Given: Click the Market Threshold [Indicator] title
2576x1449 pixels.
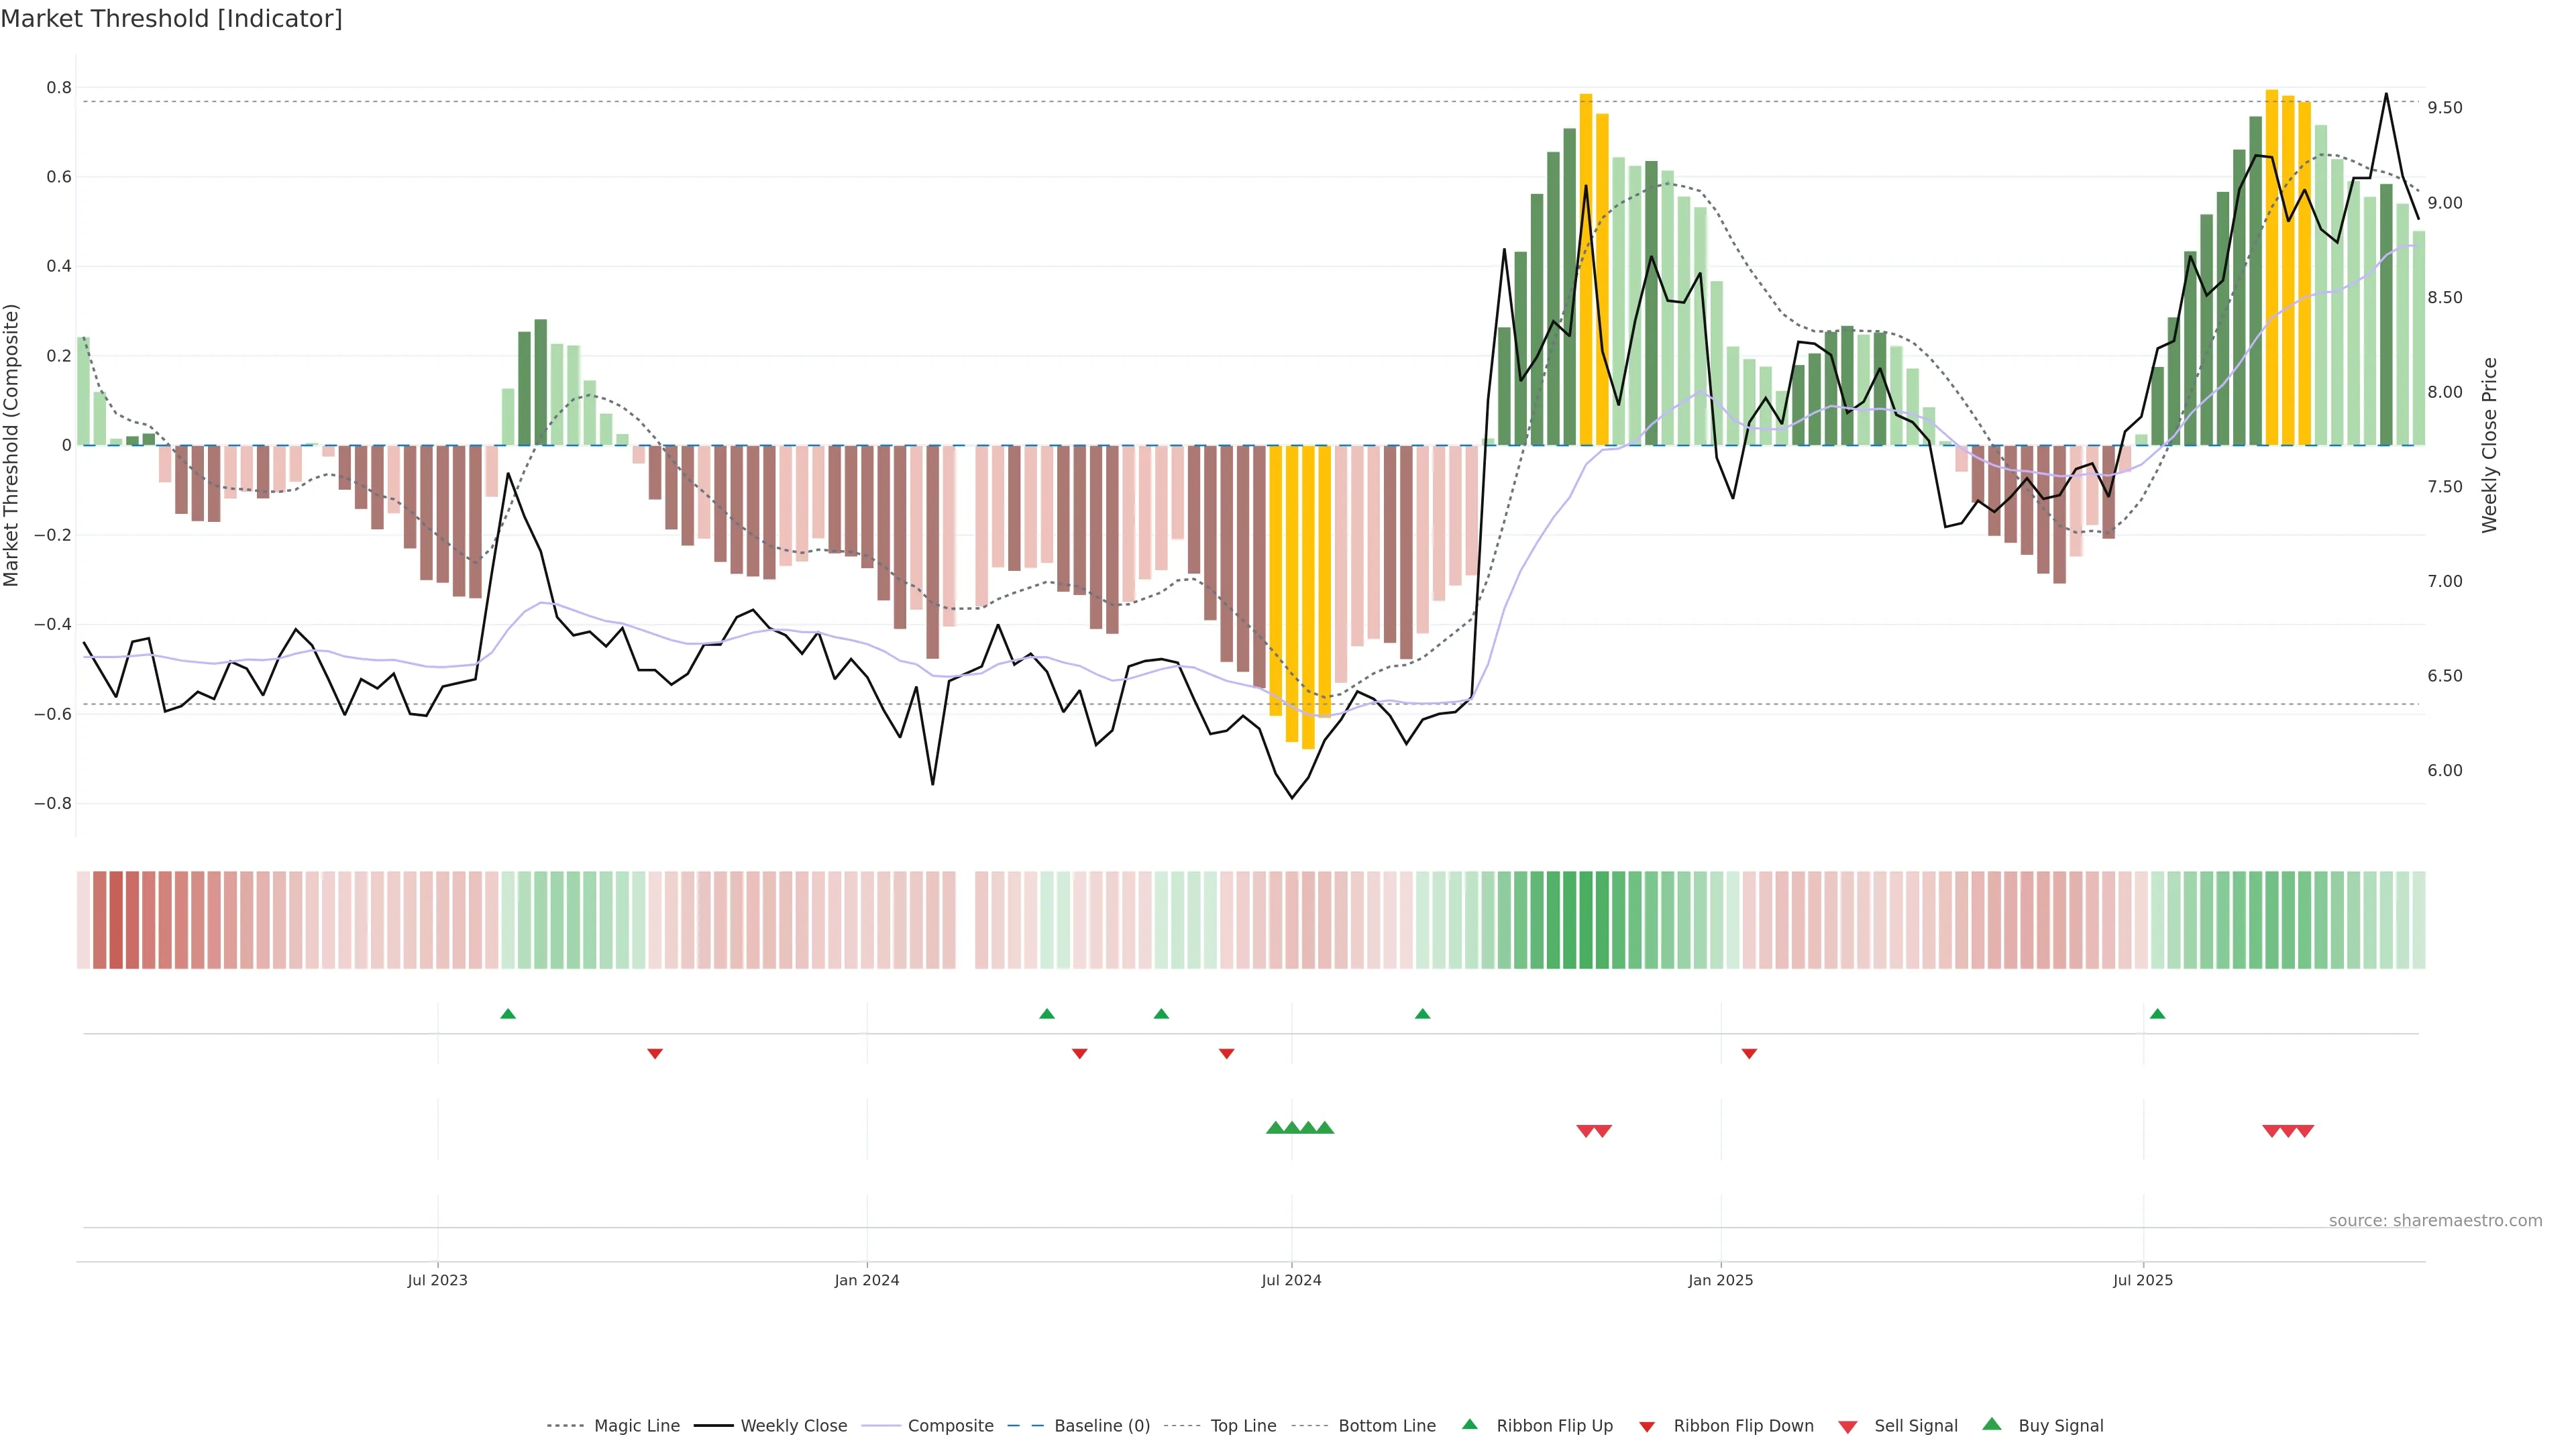Looking at the screenshot, I should pyautogui.click(x=172, y=19).
